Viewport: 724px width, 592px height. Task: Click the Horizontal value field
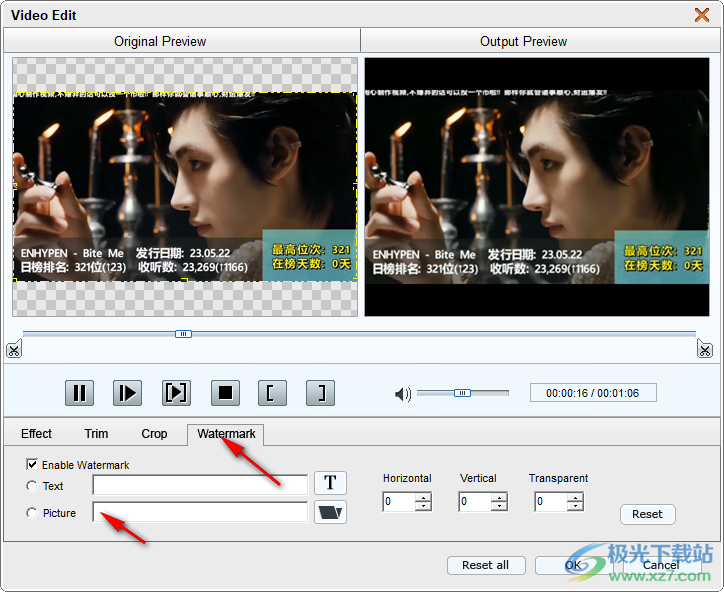pyautogui.click(x=399, y=501)
